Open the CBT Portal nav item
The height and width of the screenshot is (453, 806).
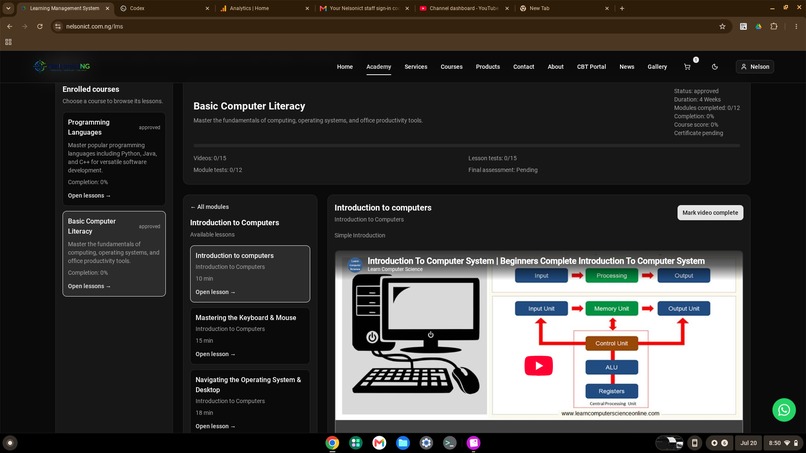[591, 67]
